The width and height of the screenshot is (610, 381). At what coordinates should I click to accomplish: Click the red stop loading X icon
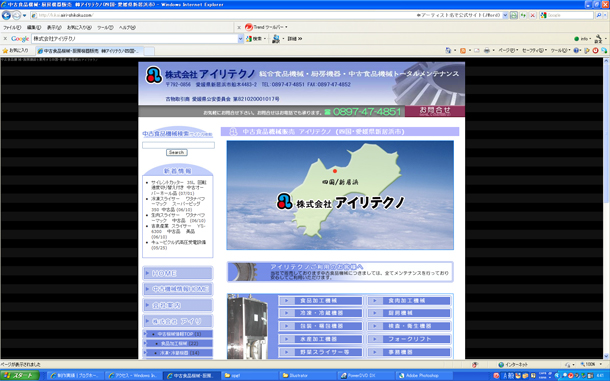coord(533,15)
